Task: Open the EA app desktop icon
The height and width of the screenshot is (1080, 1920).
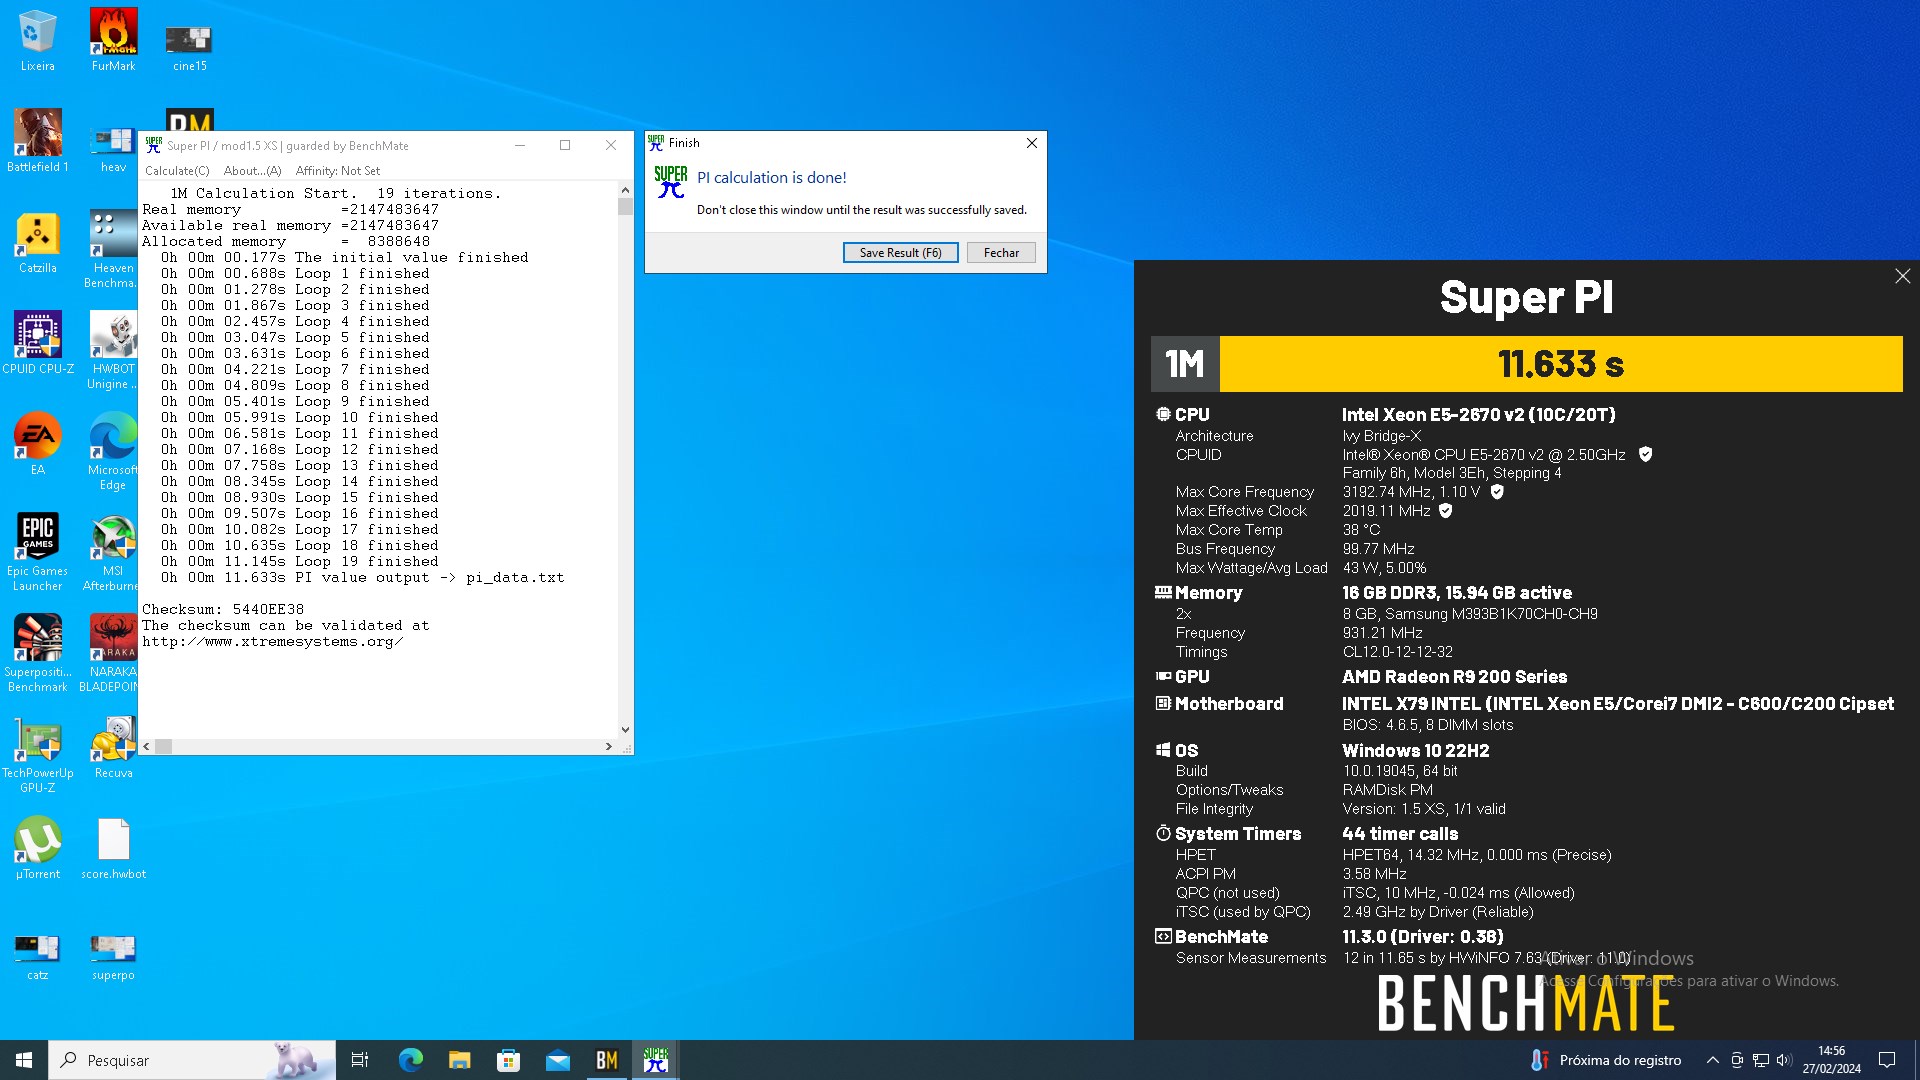Action: pos(37,444)
